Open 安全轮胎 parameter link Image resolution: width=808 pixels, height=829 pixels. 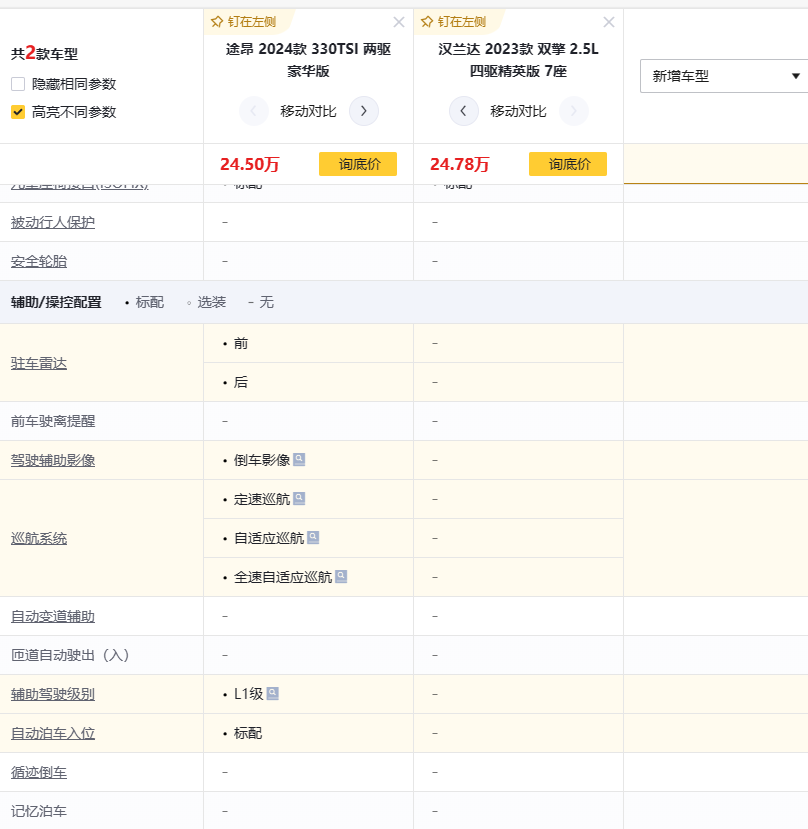[39, 261]
